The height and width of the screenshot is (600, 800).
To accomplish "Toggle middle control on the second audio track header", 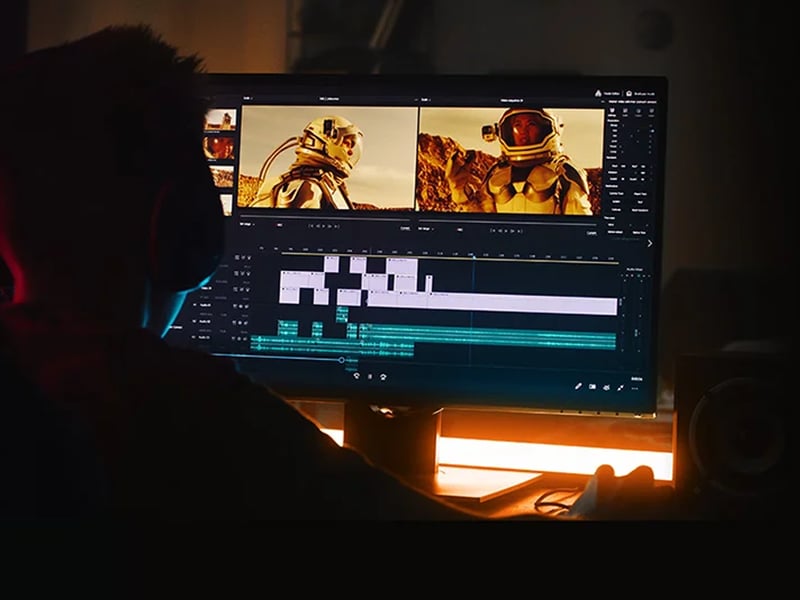I will click(x=242, y=322).
